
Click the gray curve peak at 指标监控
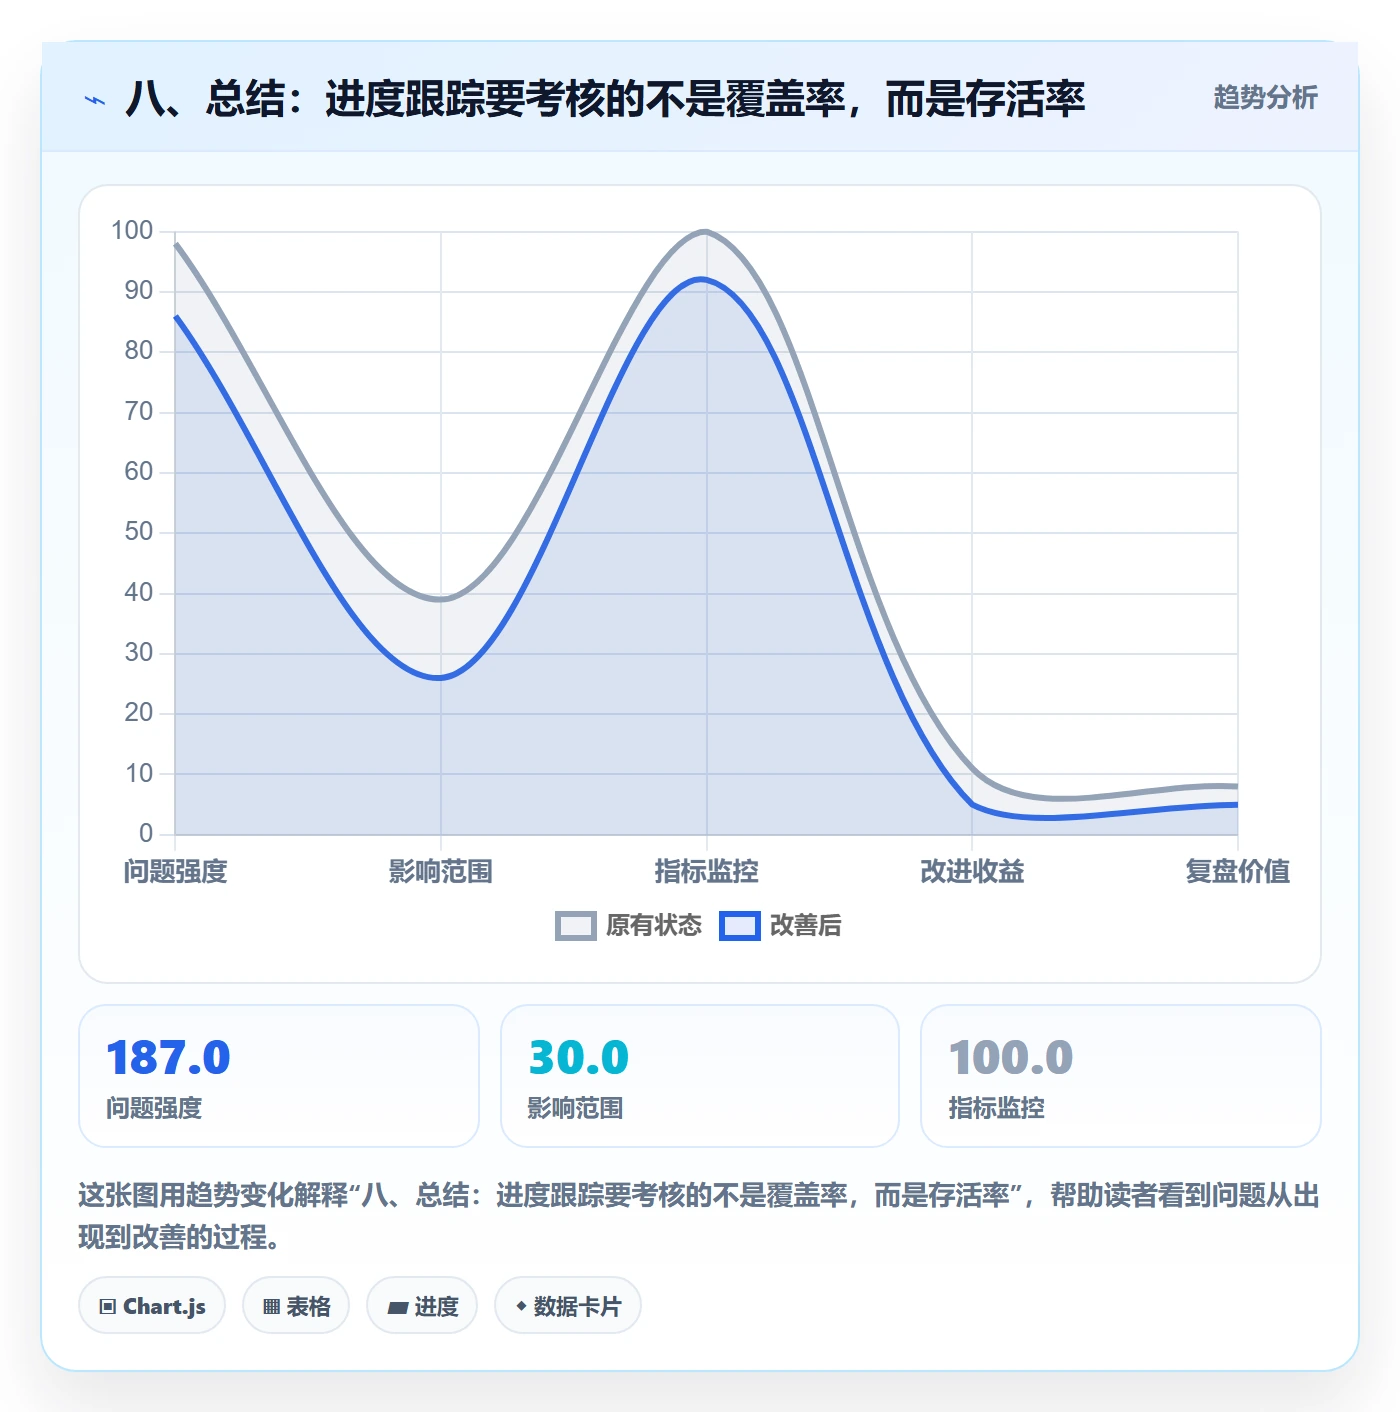coord(706,232)
